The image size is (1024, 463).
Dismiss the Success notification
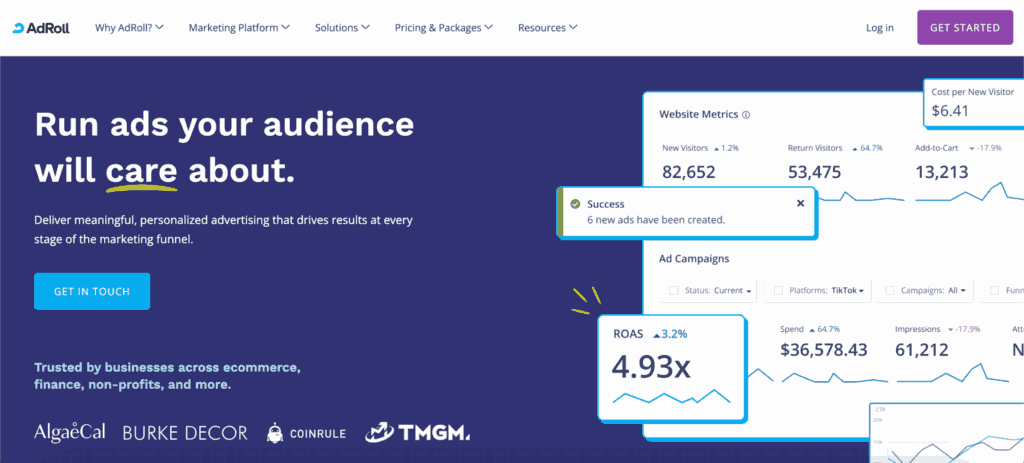[x=800, y=203]
